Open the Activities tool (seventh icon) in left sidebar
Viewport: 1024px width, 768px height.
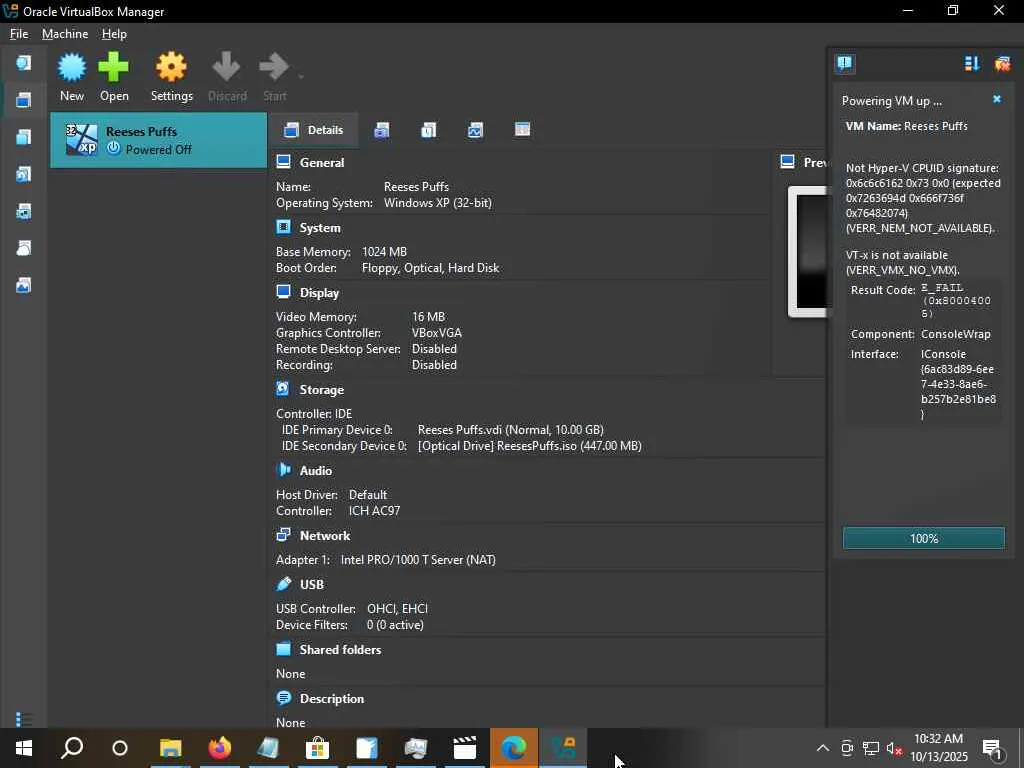tap(24, 285)
